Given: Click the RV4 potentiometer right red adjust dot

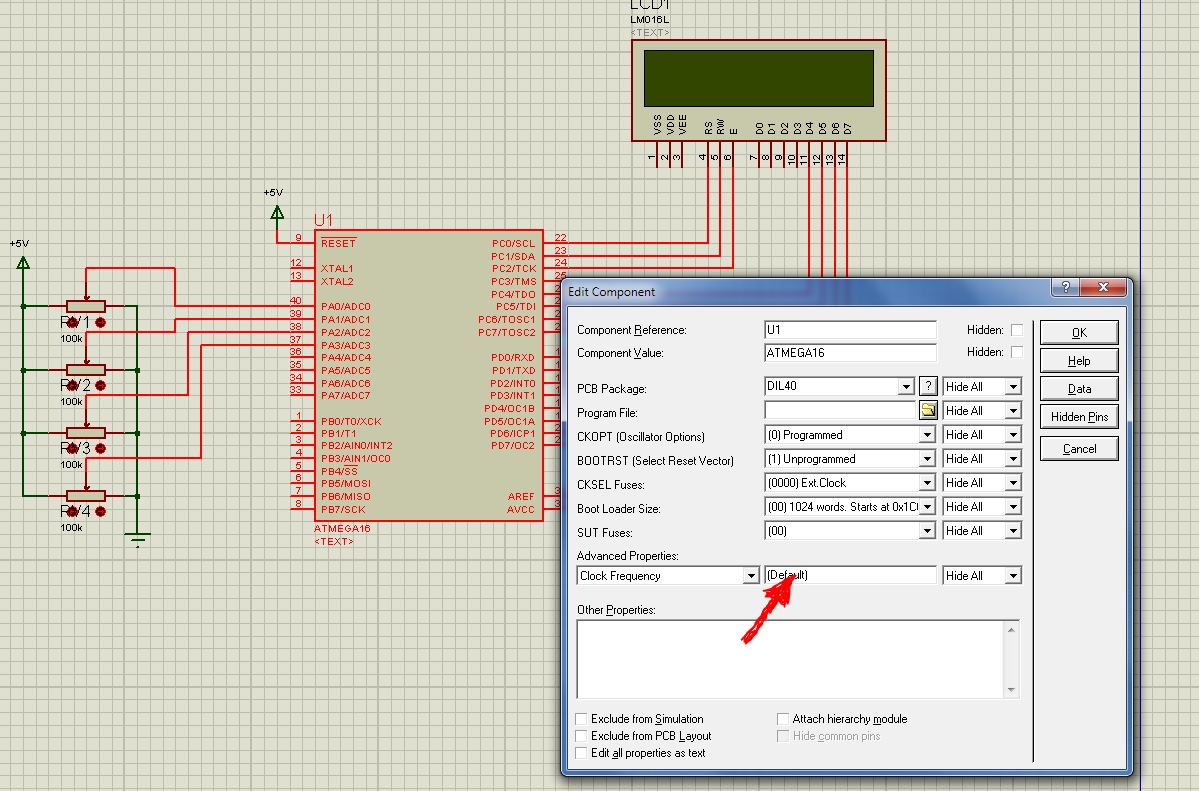Looking at the screenshot, I should click(x=100, y=511).
